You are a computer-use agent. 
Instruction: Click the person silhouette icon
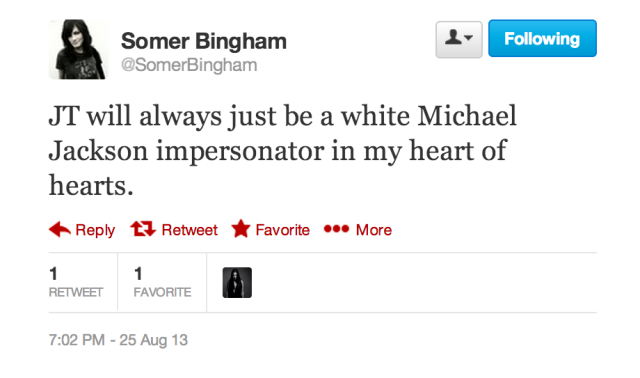click(x=453, y=37)
